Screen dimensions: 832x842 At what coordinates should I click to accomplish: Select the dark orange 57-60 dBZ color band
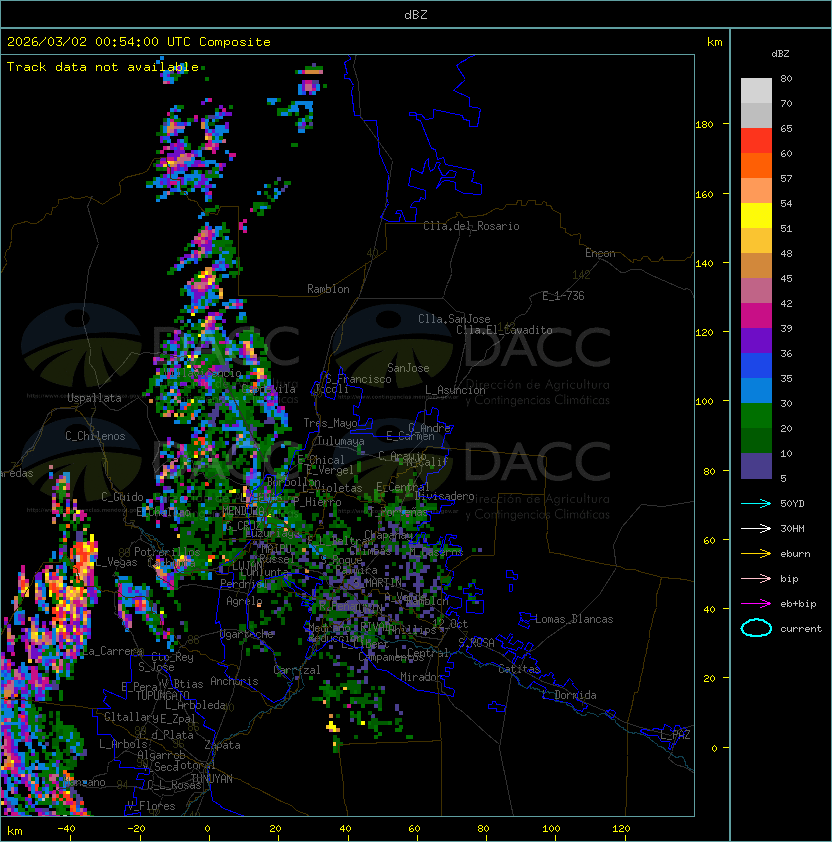coord(756,165)
